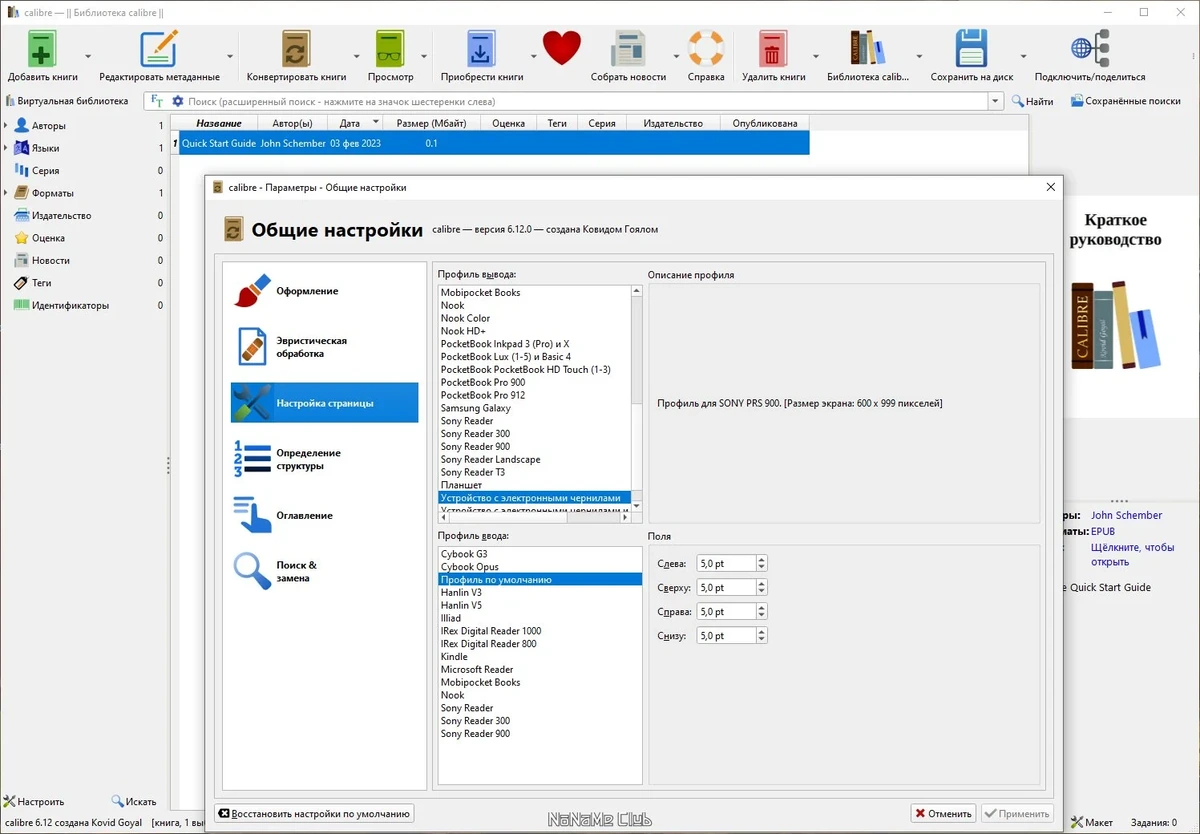Sort by Название column header
The image size is (1200, 834).
(218, 123)
